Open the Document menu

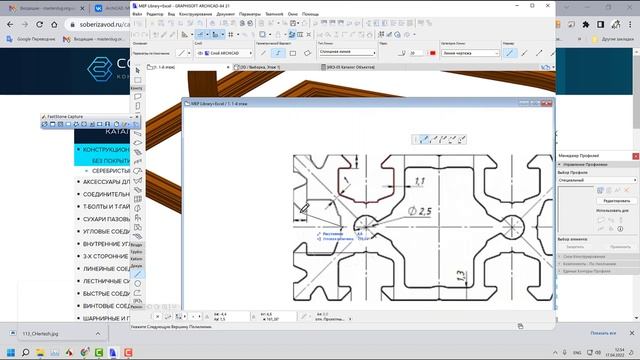[x=226, y=14]
